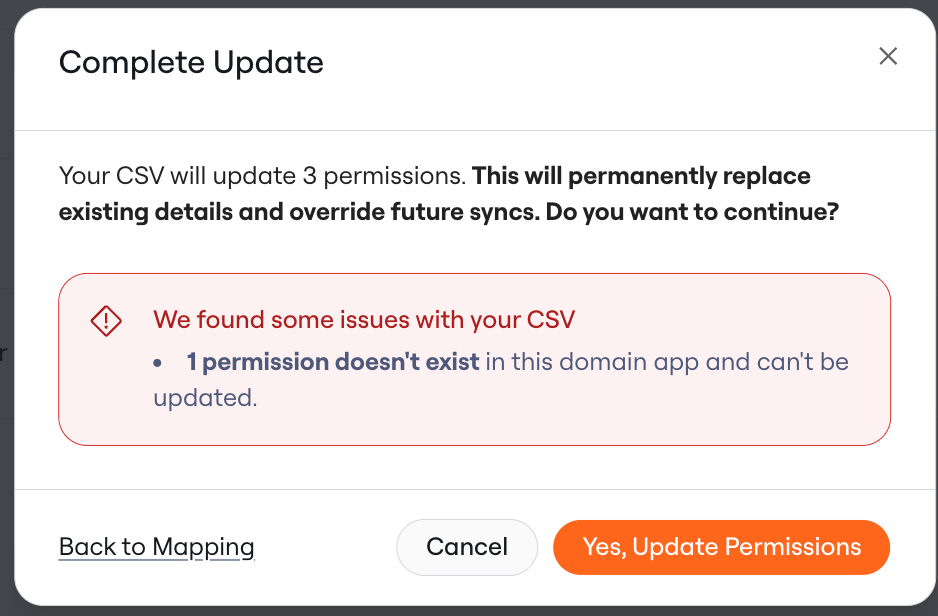
Task: Click the 'existing details and override future syncs' text
Action: [x=299, y=212]
